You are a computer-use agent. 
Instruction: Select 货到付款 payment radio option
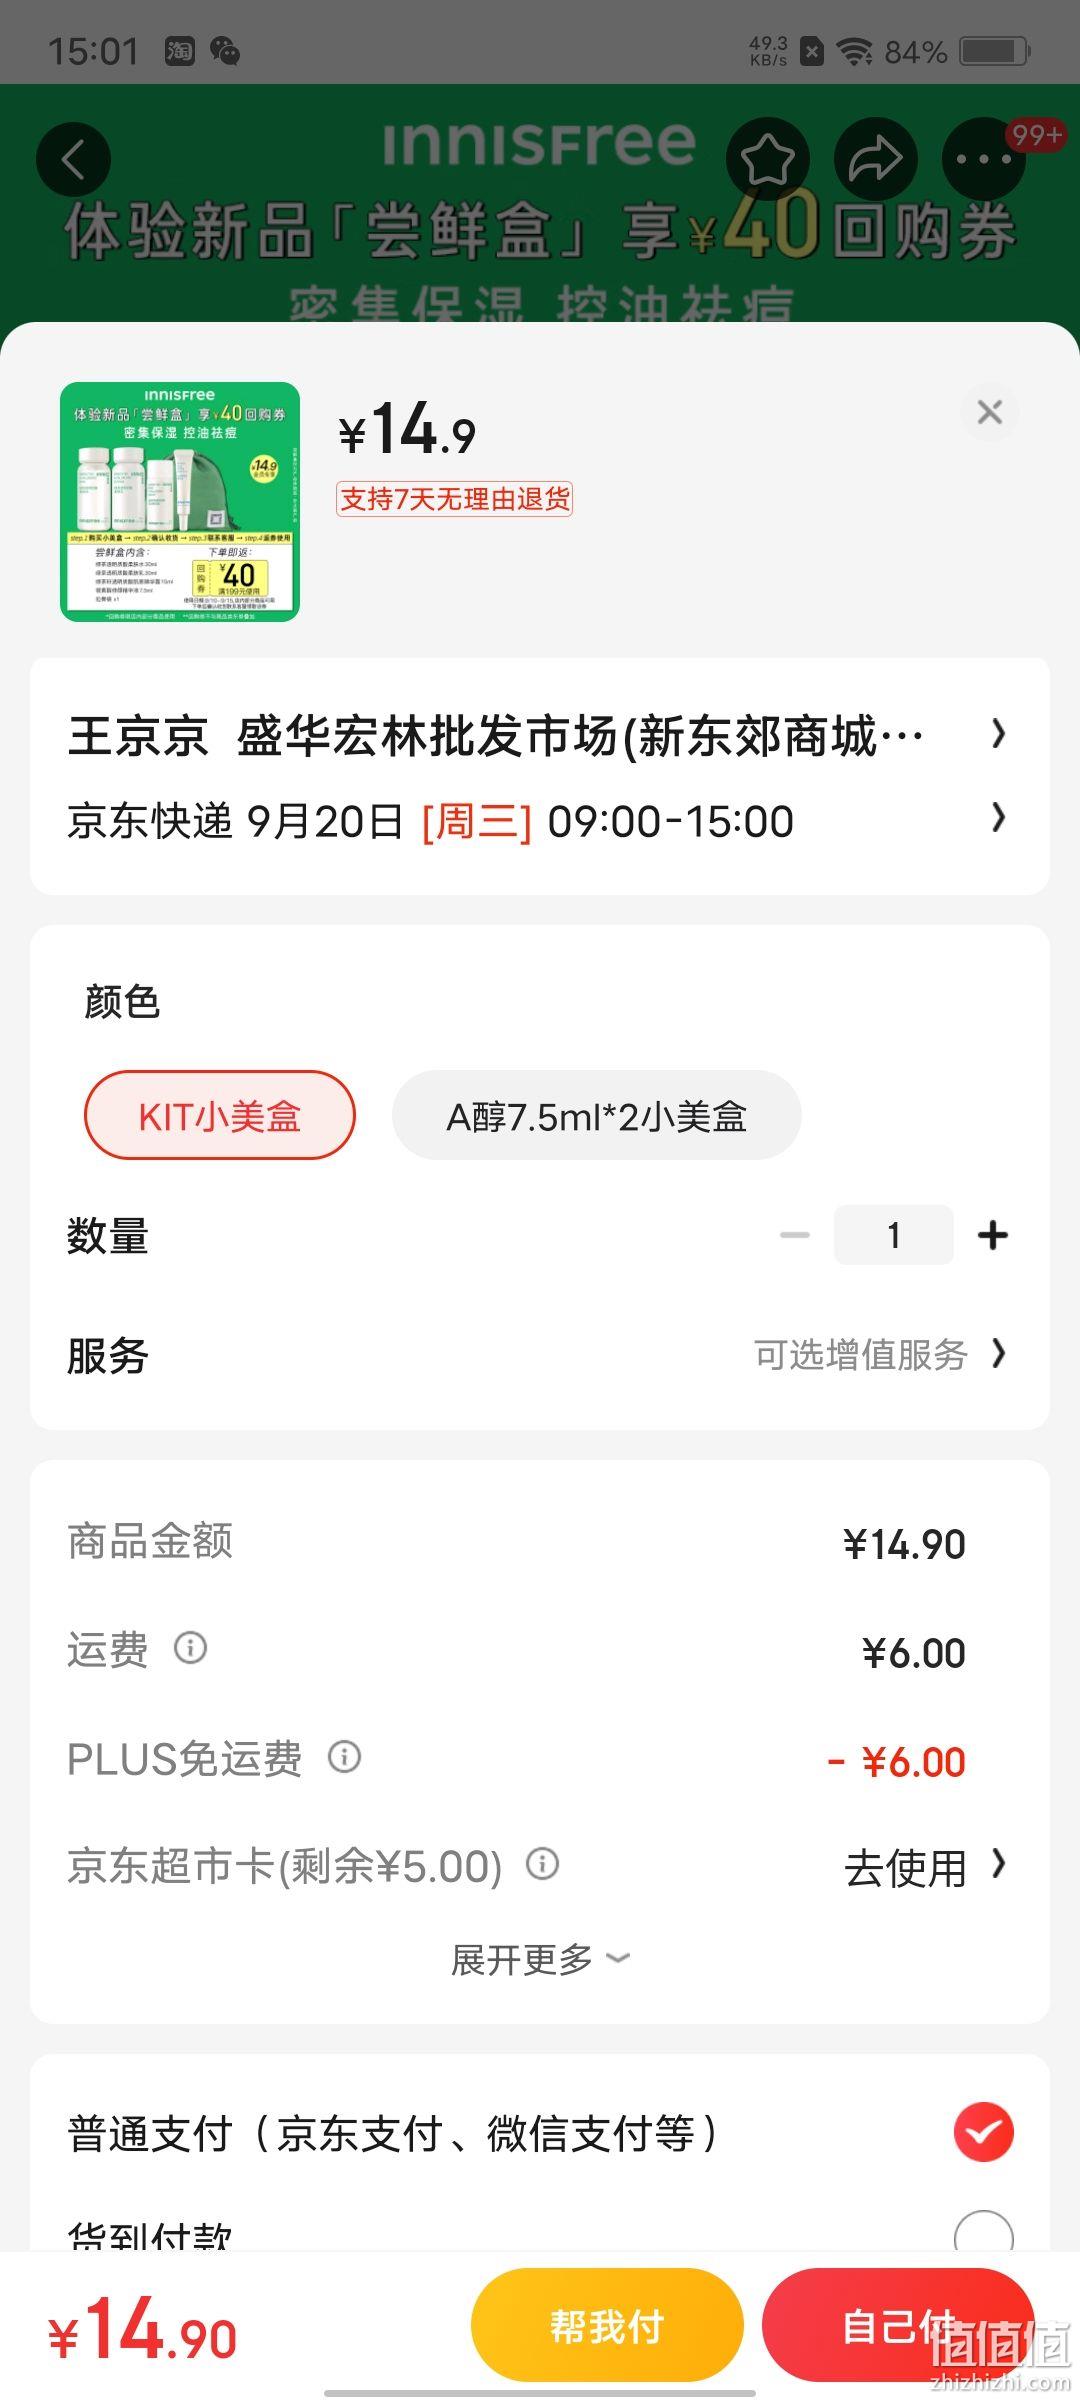pos(984,2235)
